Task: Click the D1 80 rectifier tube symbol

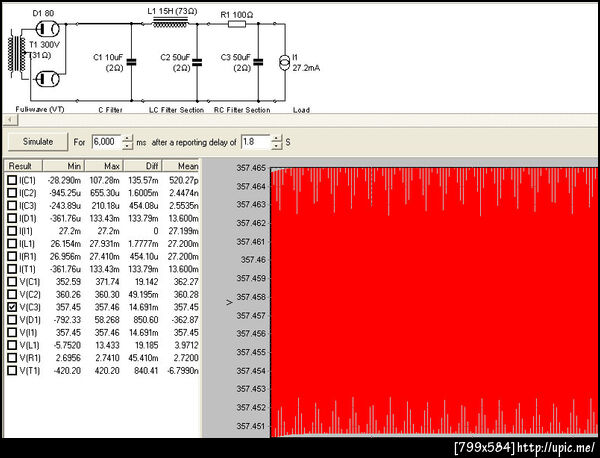Action: pos(47,29)
